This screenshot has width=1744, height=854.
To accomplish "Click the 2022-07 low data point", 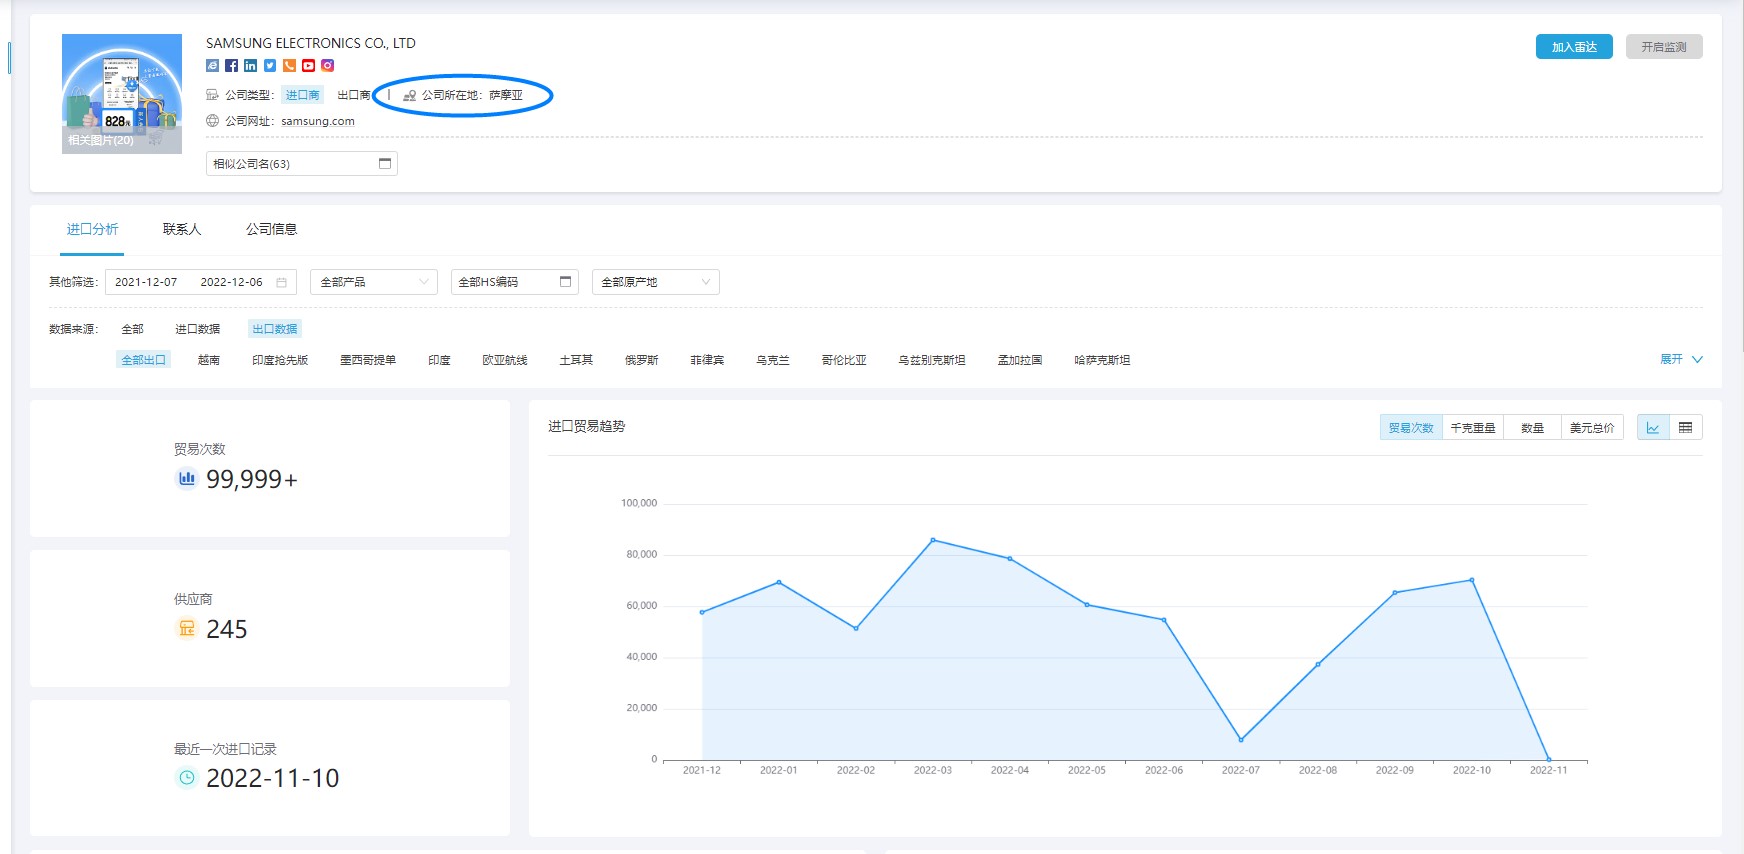I will (1241, 740).
